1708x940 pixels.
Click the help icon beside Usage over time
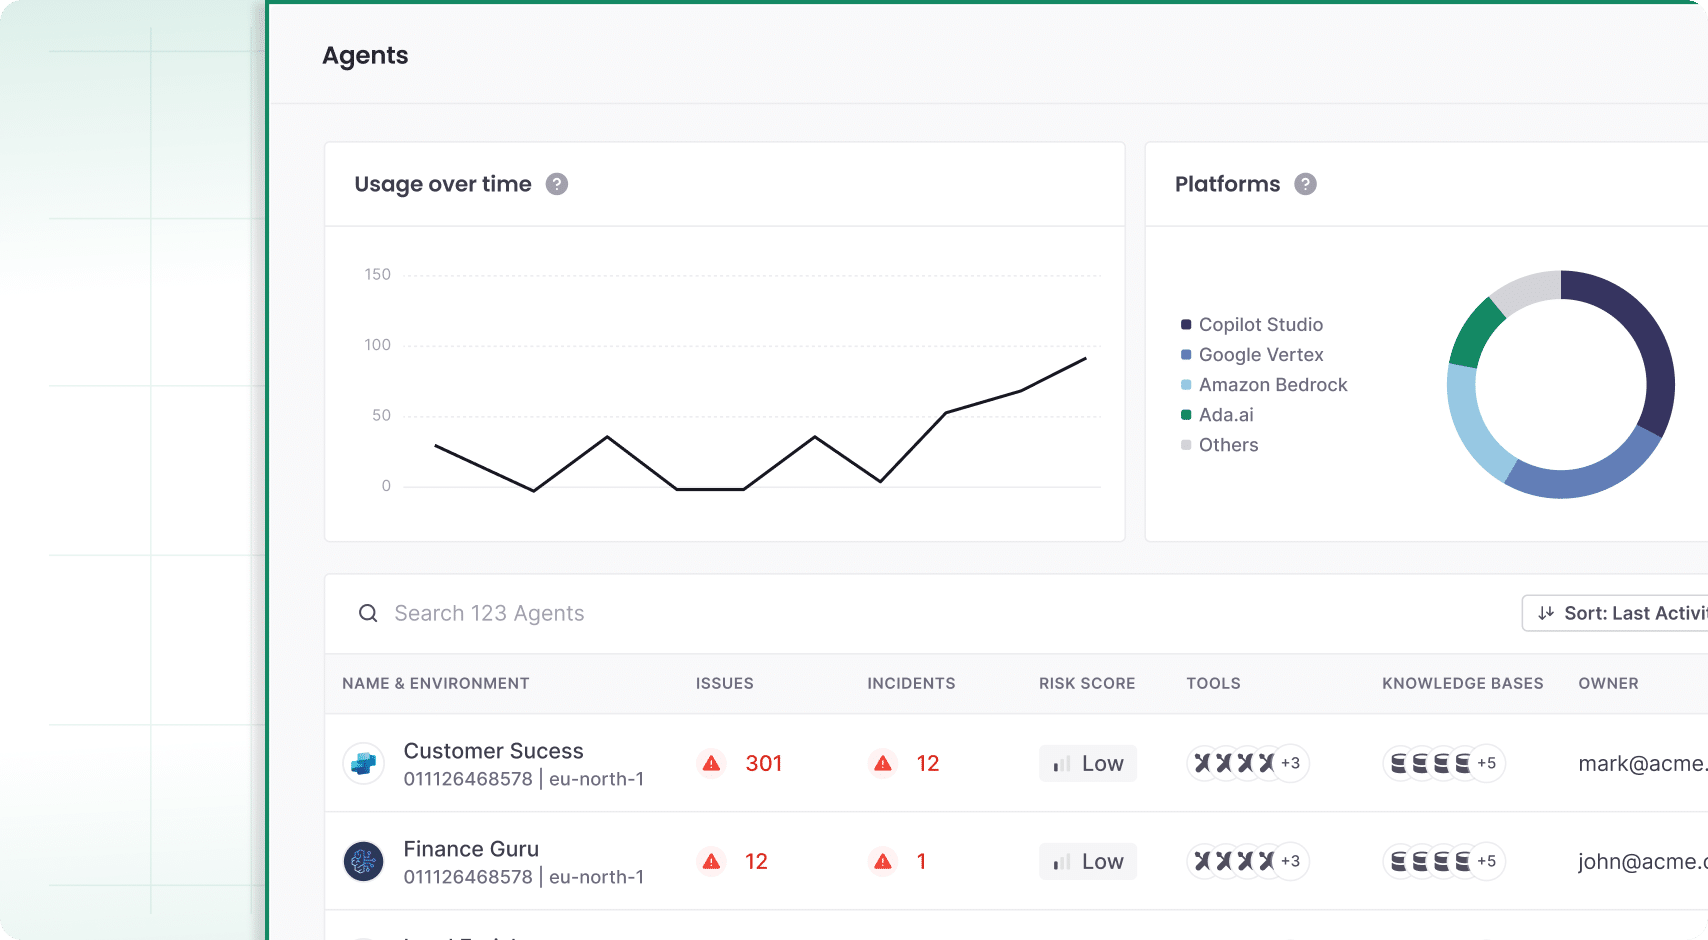click(x=557, y=184)
